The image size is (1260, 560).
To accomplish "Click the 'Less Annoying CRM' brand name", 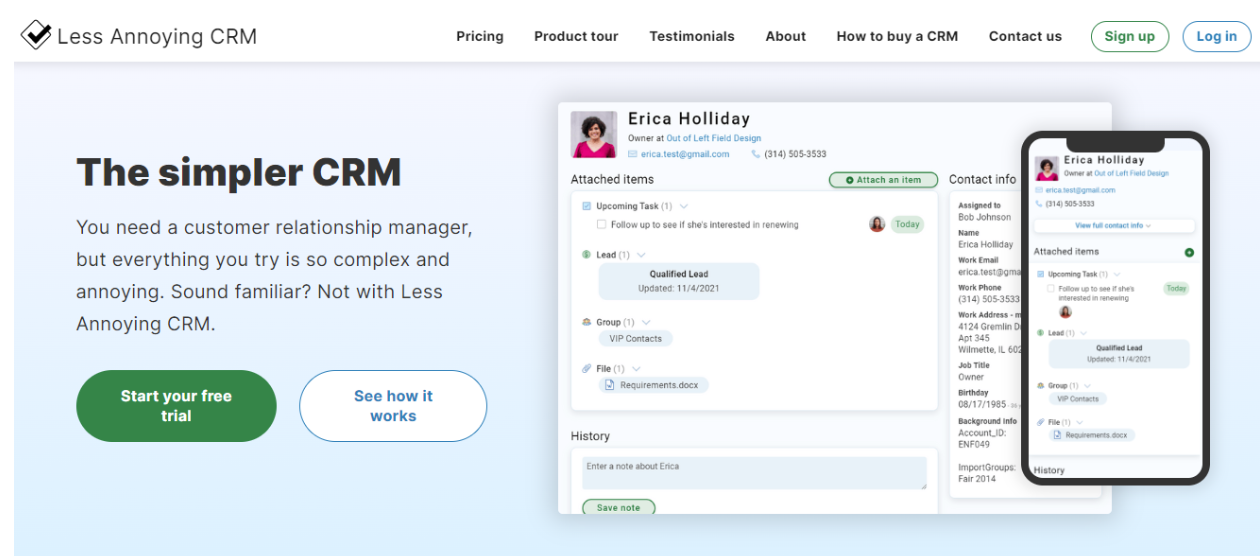I will pos(157,36).
